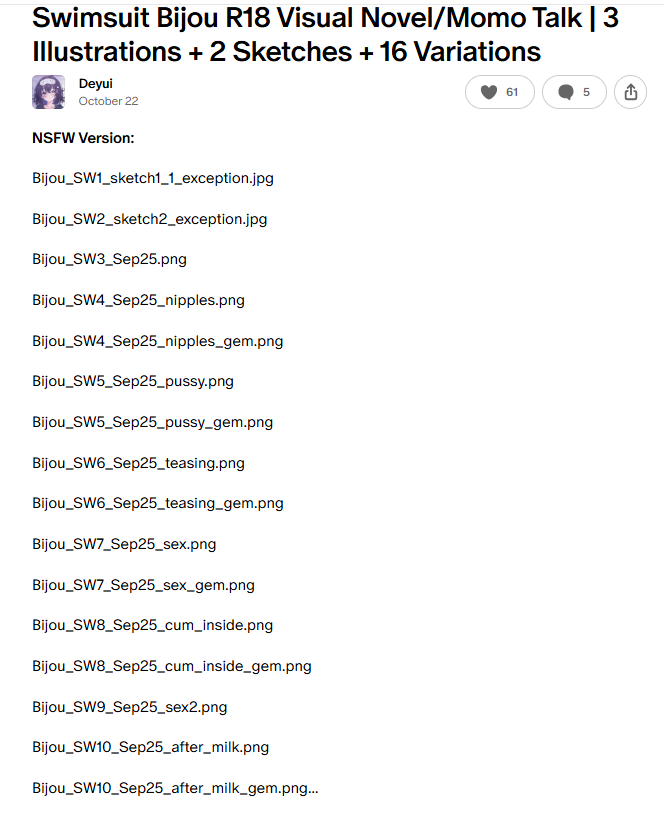Share this post using the share icon
The width and height of the screenshot is (664, 821).
(630, 92)
